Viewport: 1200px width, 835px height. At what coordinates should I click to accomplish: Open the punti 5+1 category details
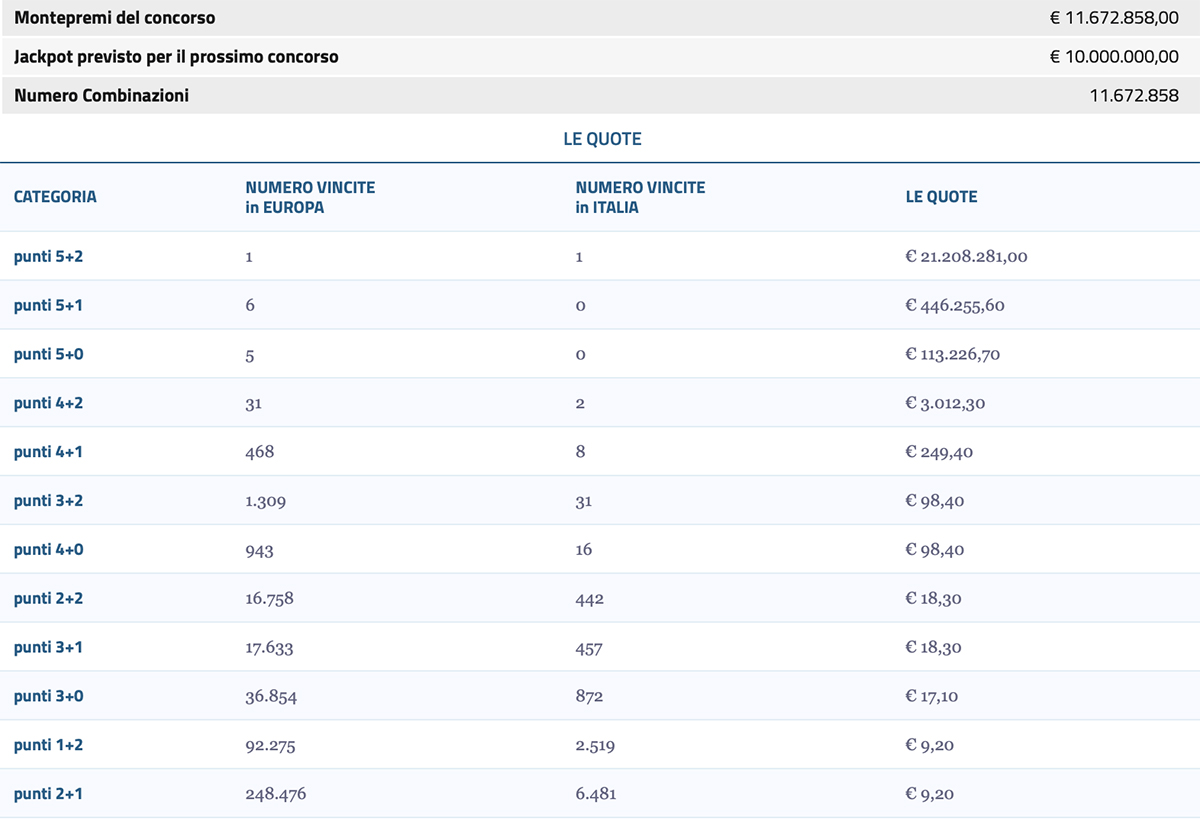tap(48, 305)
